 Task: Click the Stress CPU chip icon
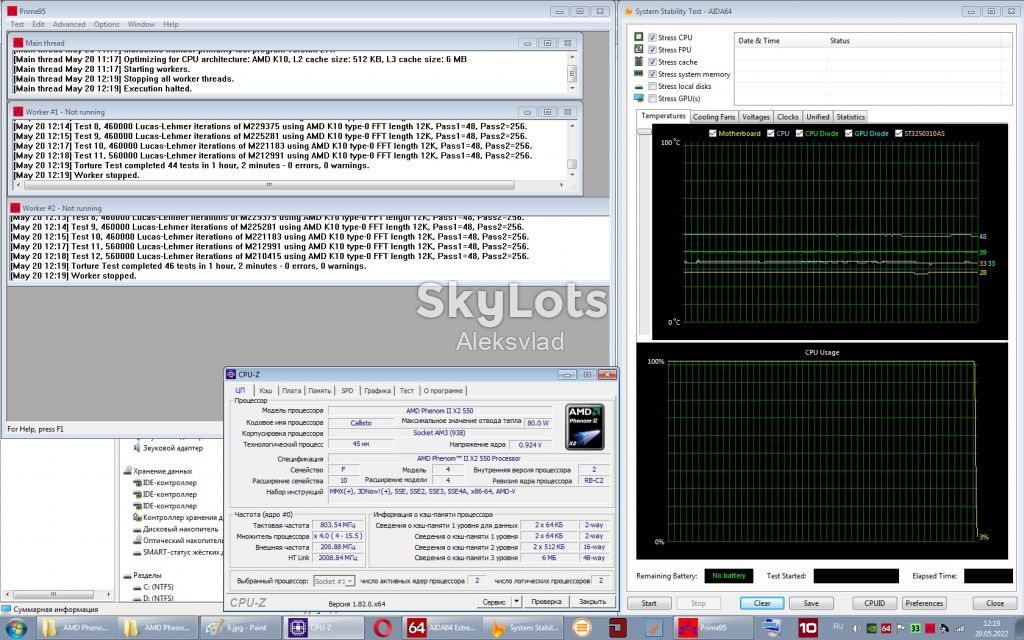tap(639, 37)
